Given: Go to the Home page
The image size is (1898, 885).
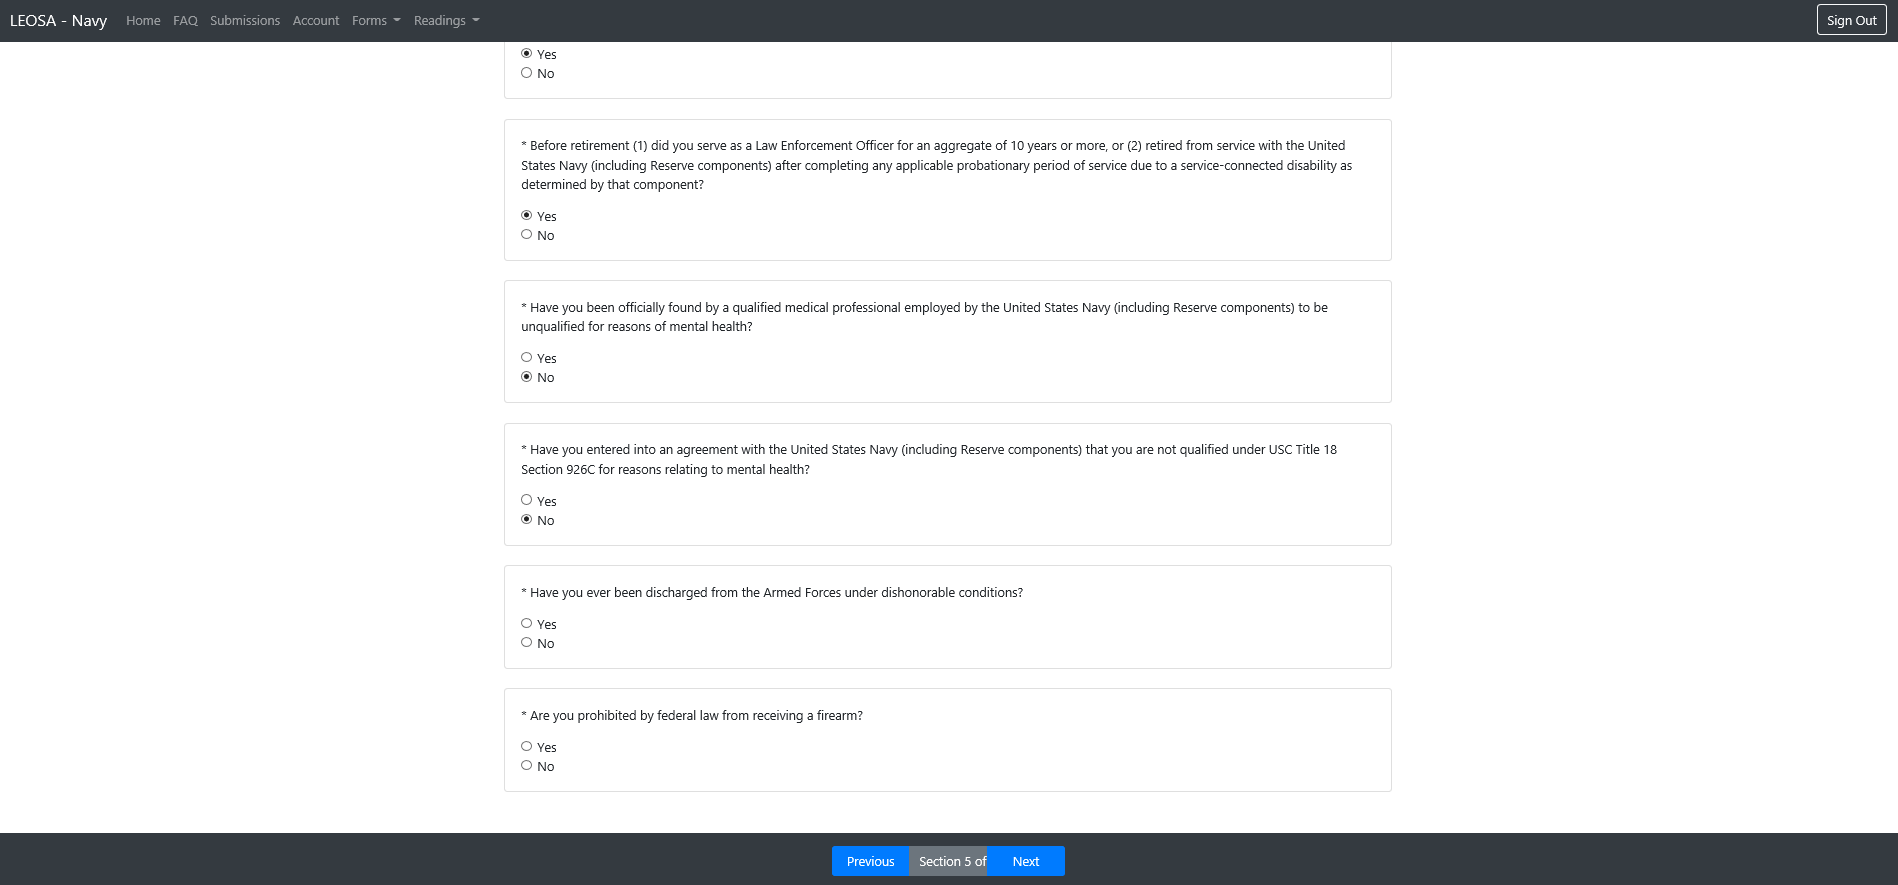Looking at the screenshot, I should click(x=143, y=21).
